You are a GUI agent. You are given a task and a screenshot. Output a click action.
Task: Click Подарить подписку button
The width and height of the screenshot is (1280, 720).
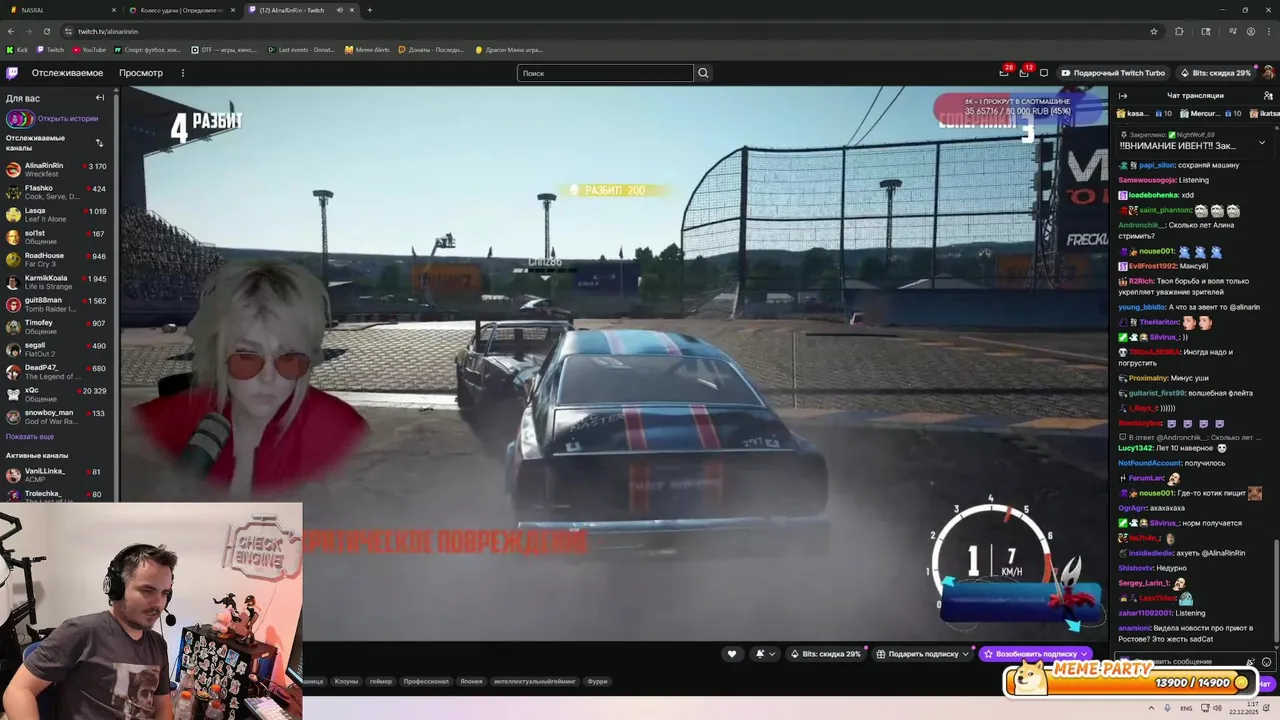(924, 654)
